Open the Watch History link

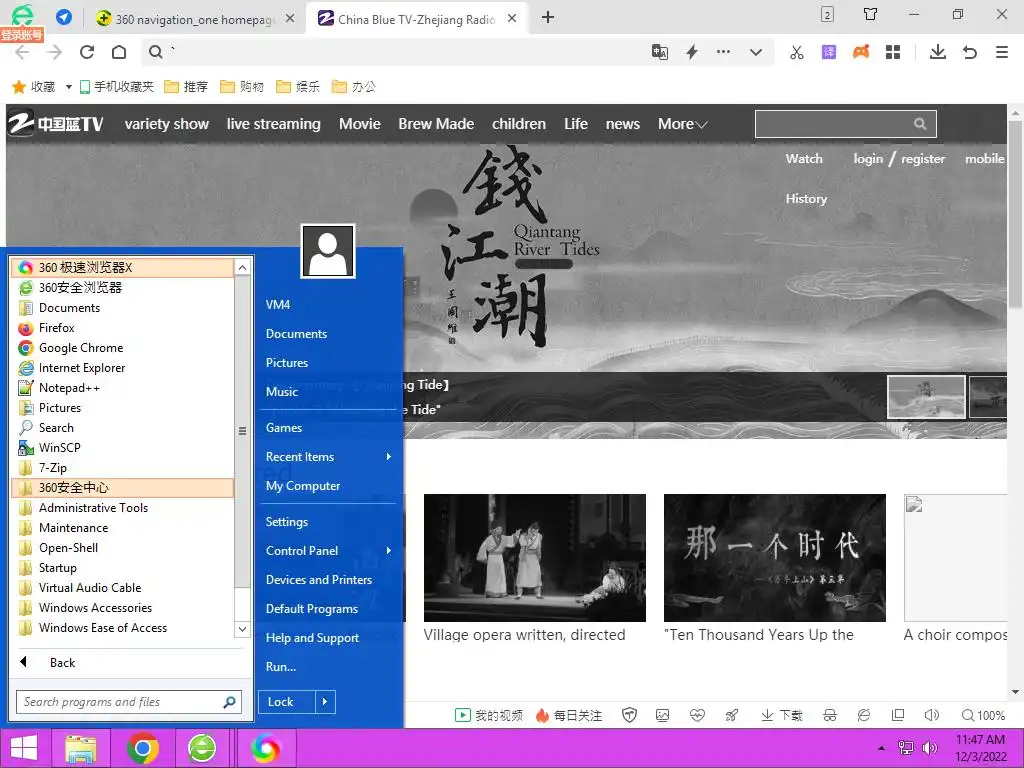806,178
